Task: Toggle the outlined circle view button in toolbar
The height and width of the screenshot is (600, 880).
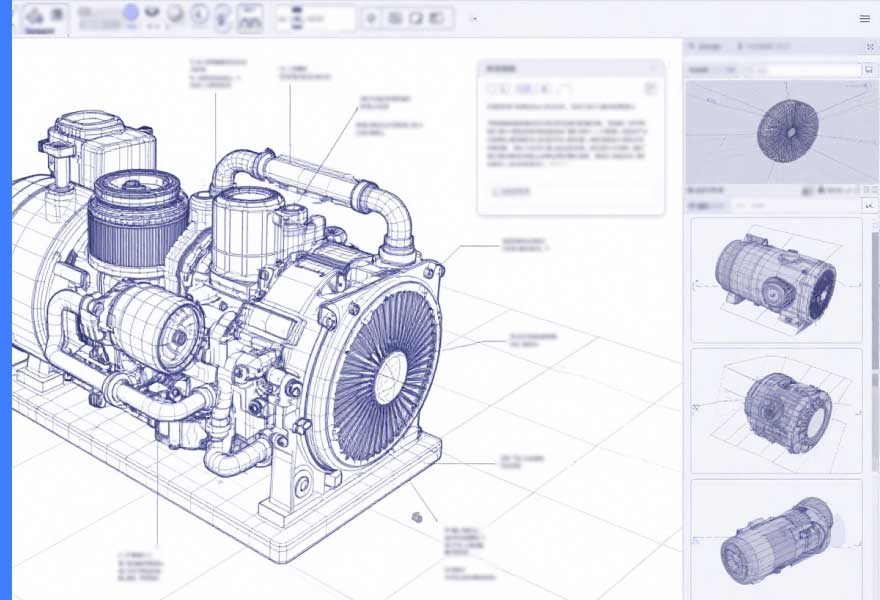Action: click(x=199, y=17)
